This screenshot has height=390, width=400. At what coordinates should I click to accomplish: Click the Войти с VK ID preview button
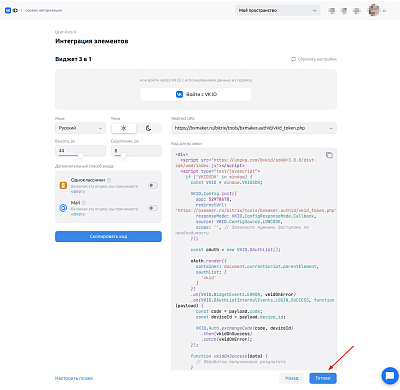tap(196, 94)
